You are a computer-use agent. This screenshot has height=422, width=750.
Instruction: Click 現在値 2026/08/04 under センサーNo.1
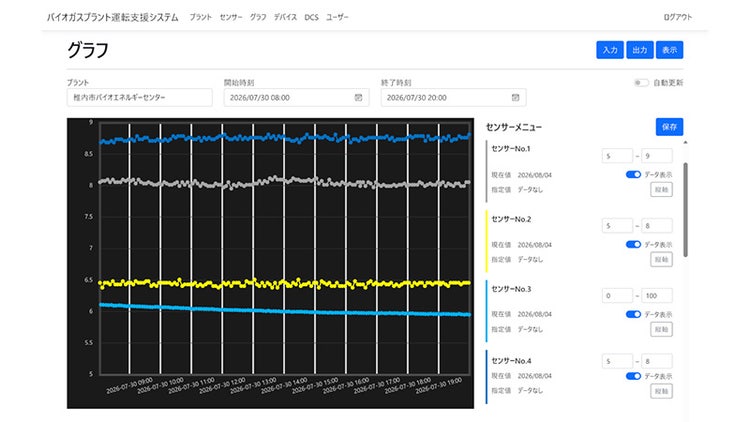pos(521,175)
